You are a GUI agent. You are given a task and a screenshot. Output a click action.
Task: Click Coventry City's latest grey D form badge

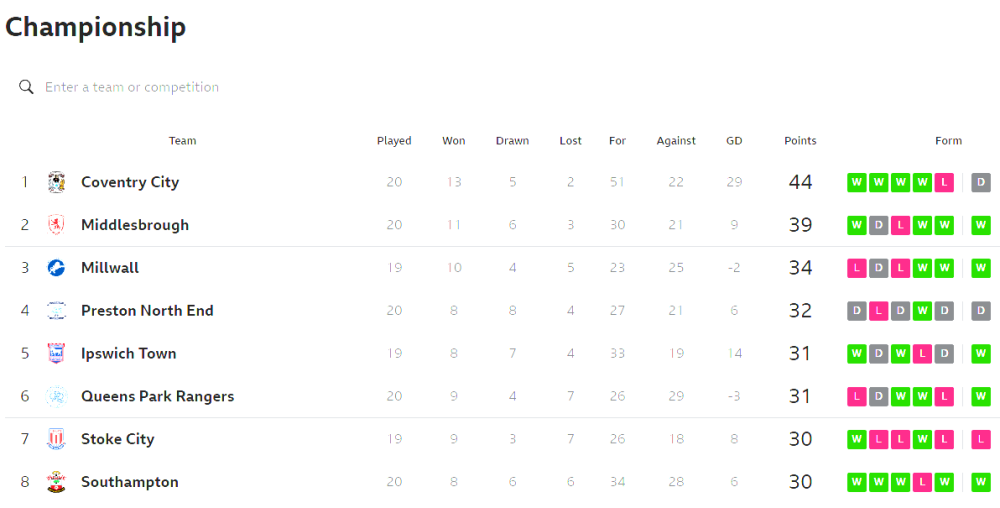(x=981, y=182)
